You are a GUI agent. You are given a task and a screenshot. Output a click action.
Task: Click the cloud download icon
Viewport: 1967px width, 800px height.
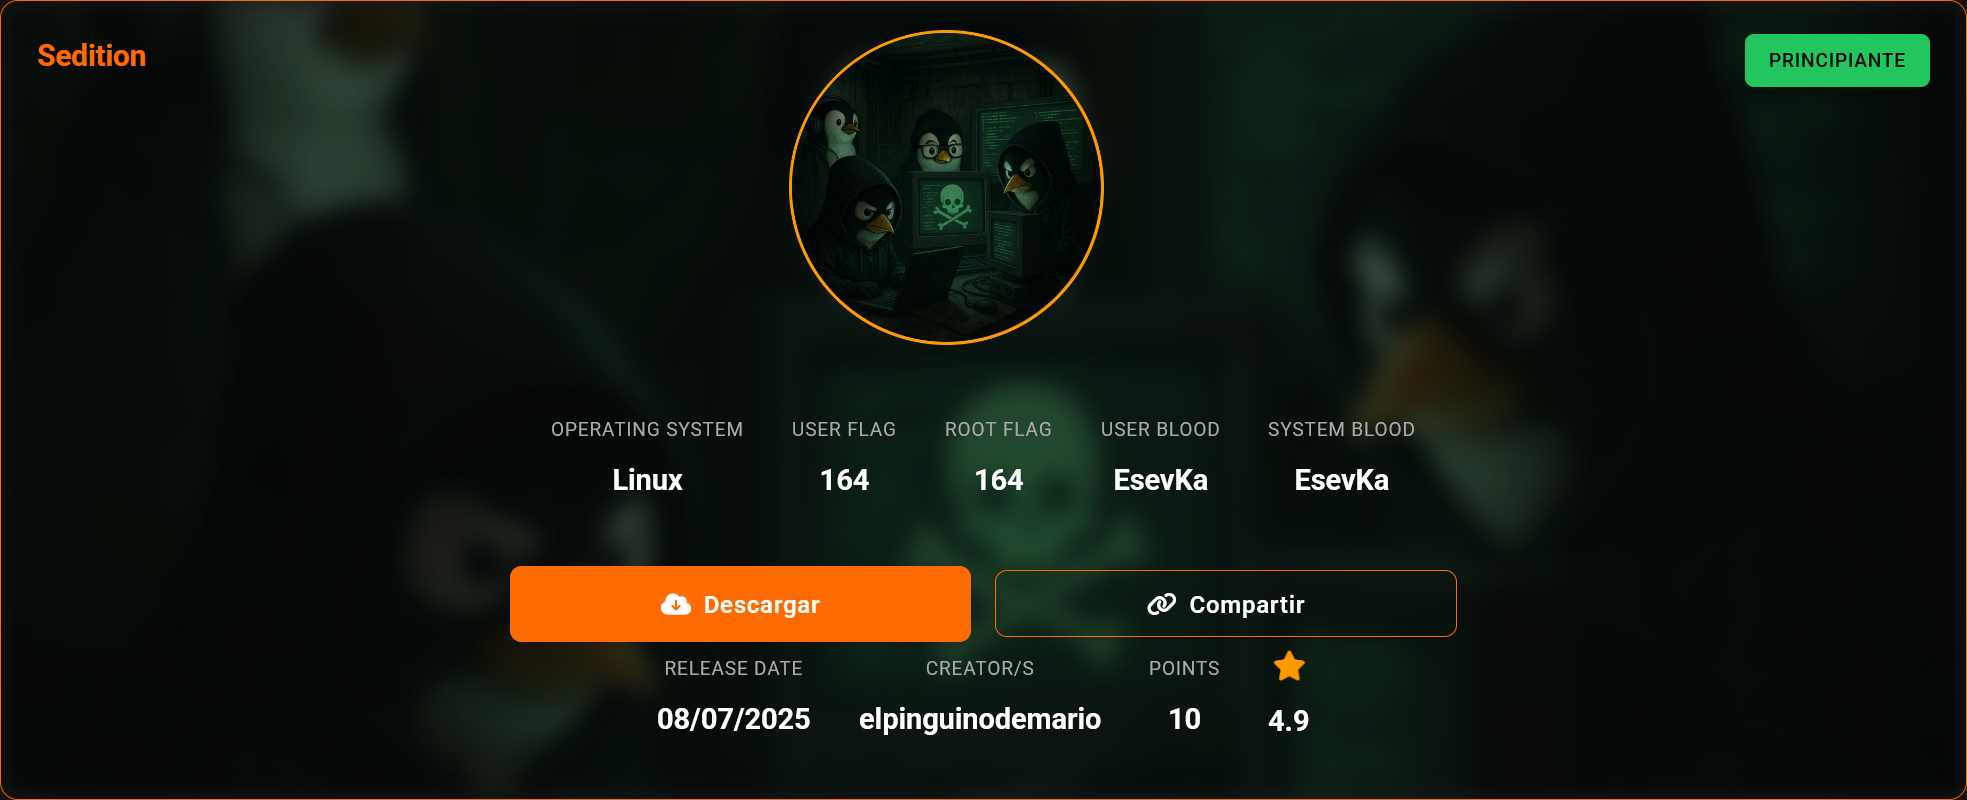click(676, 604)
